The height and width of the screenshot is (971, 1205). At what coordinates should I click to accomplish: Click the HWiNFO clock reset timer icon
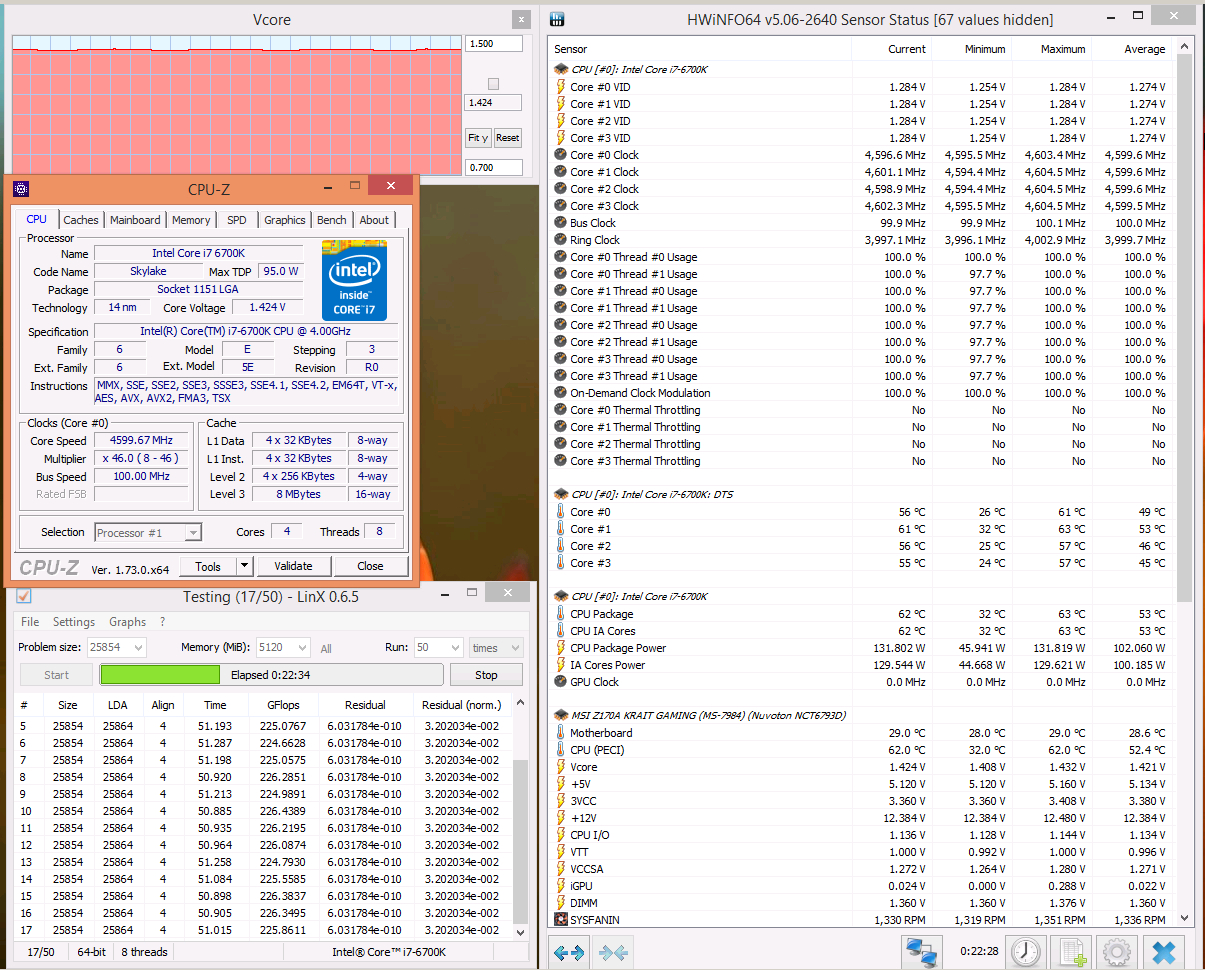[1025, 953]
